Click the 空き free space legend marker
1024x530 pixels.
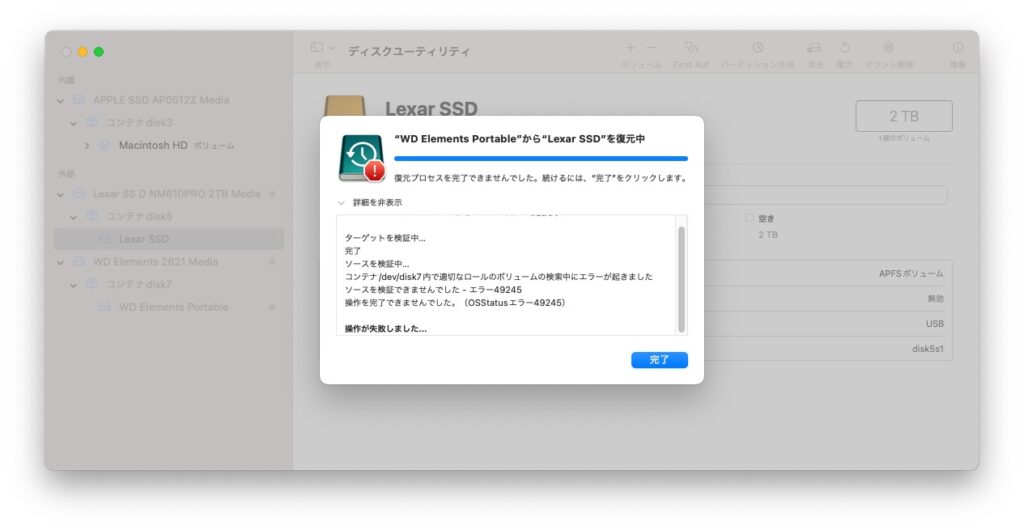pos(749,218)
